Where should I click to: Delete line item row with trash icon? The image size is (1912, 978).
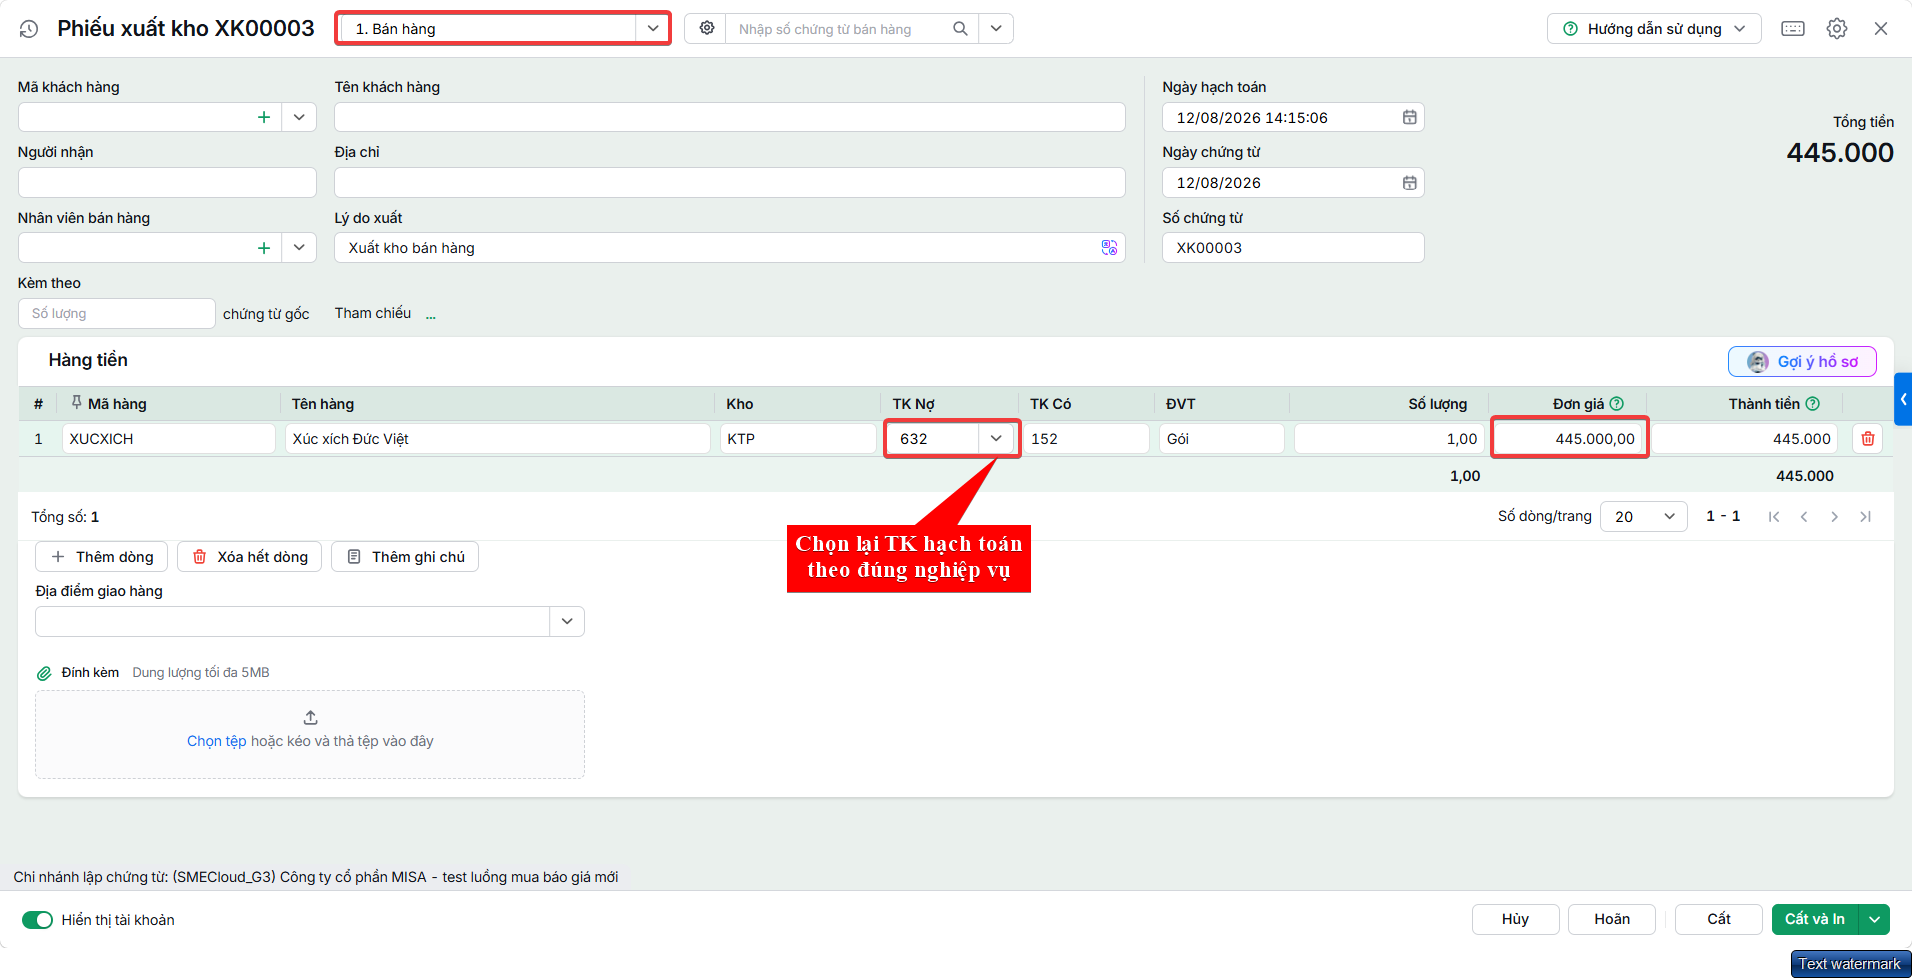1868,439
